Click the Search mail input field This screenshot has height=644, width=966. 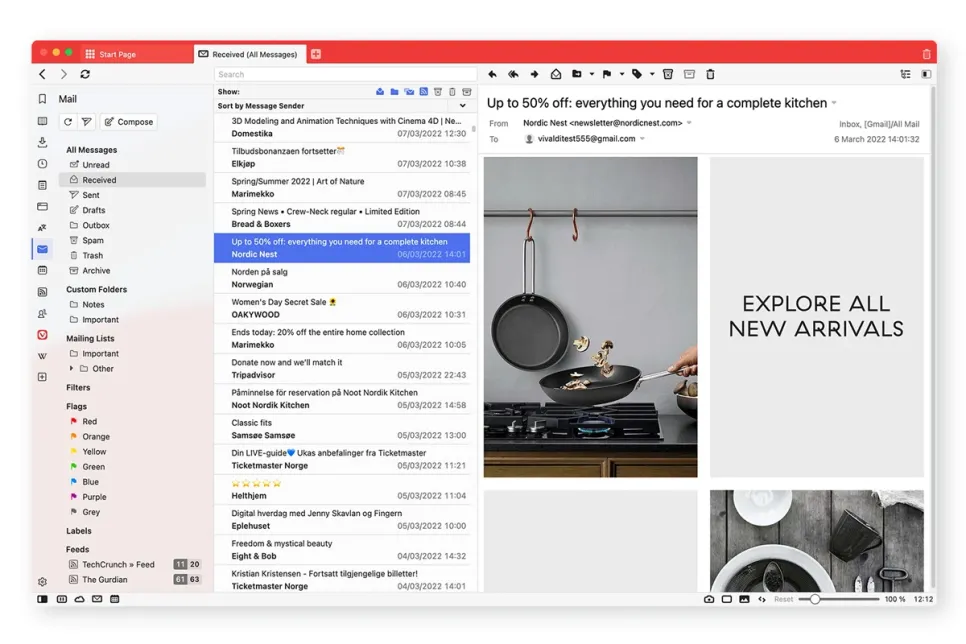345,74
